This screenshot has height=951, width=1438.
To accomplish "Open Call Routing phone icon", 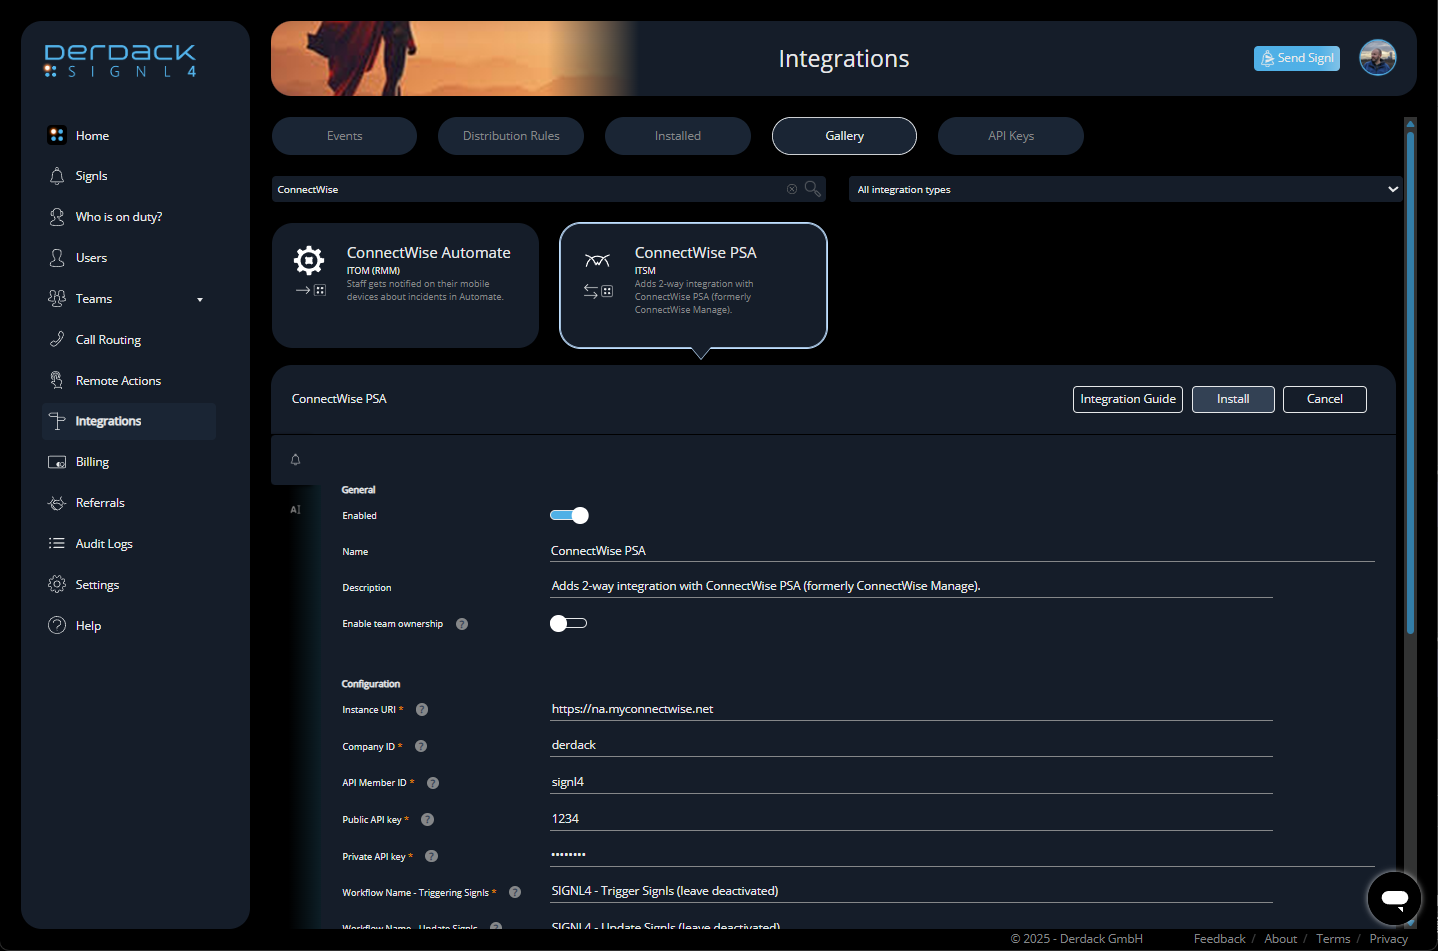I will pos(57,340).
